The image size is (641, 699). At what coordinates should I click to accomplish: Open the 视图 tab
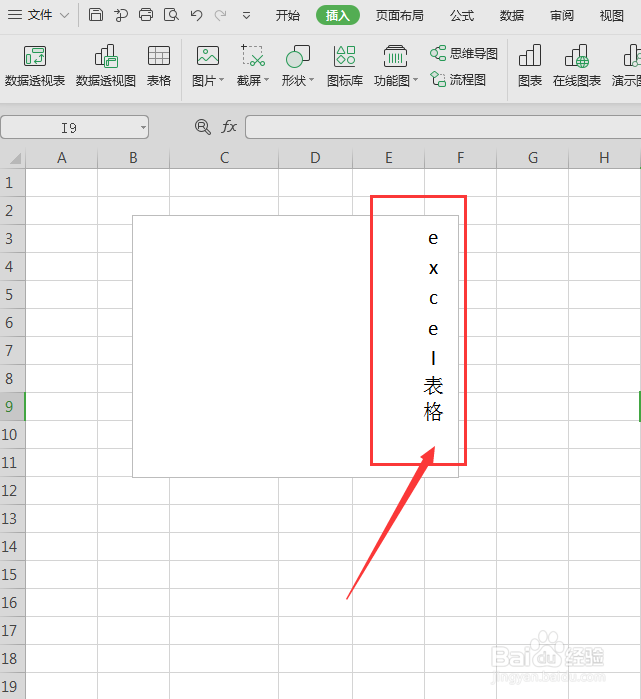coord(612,16)
